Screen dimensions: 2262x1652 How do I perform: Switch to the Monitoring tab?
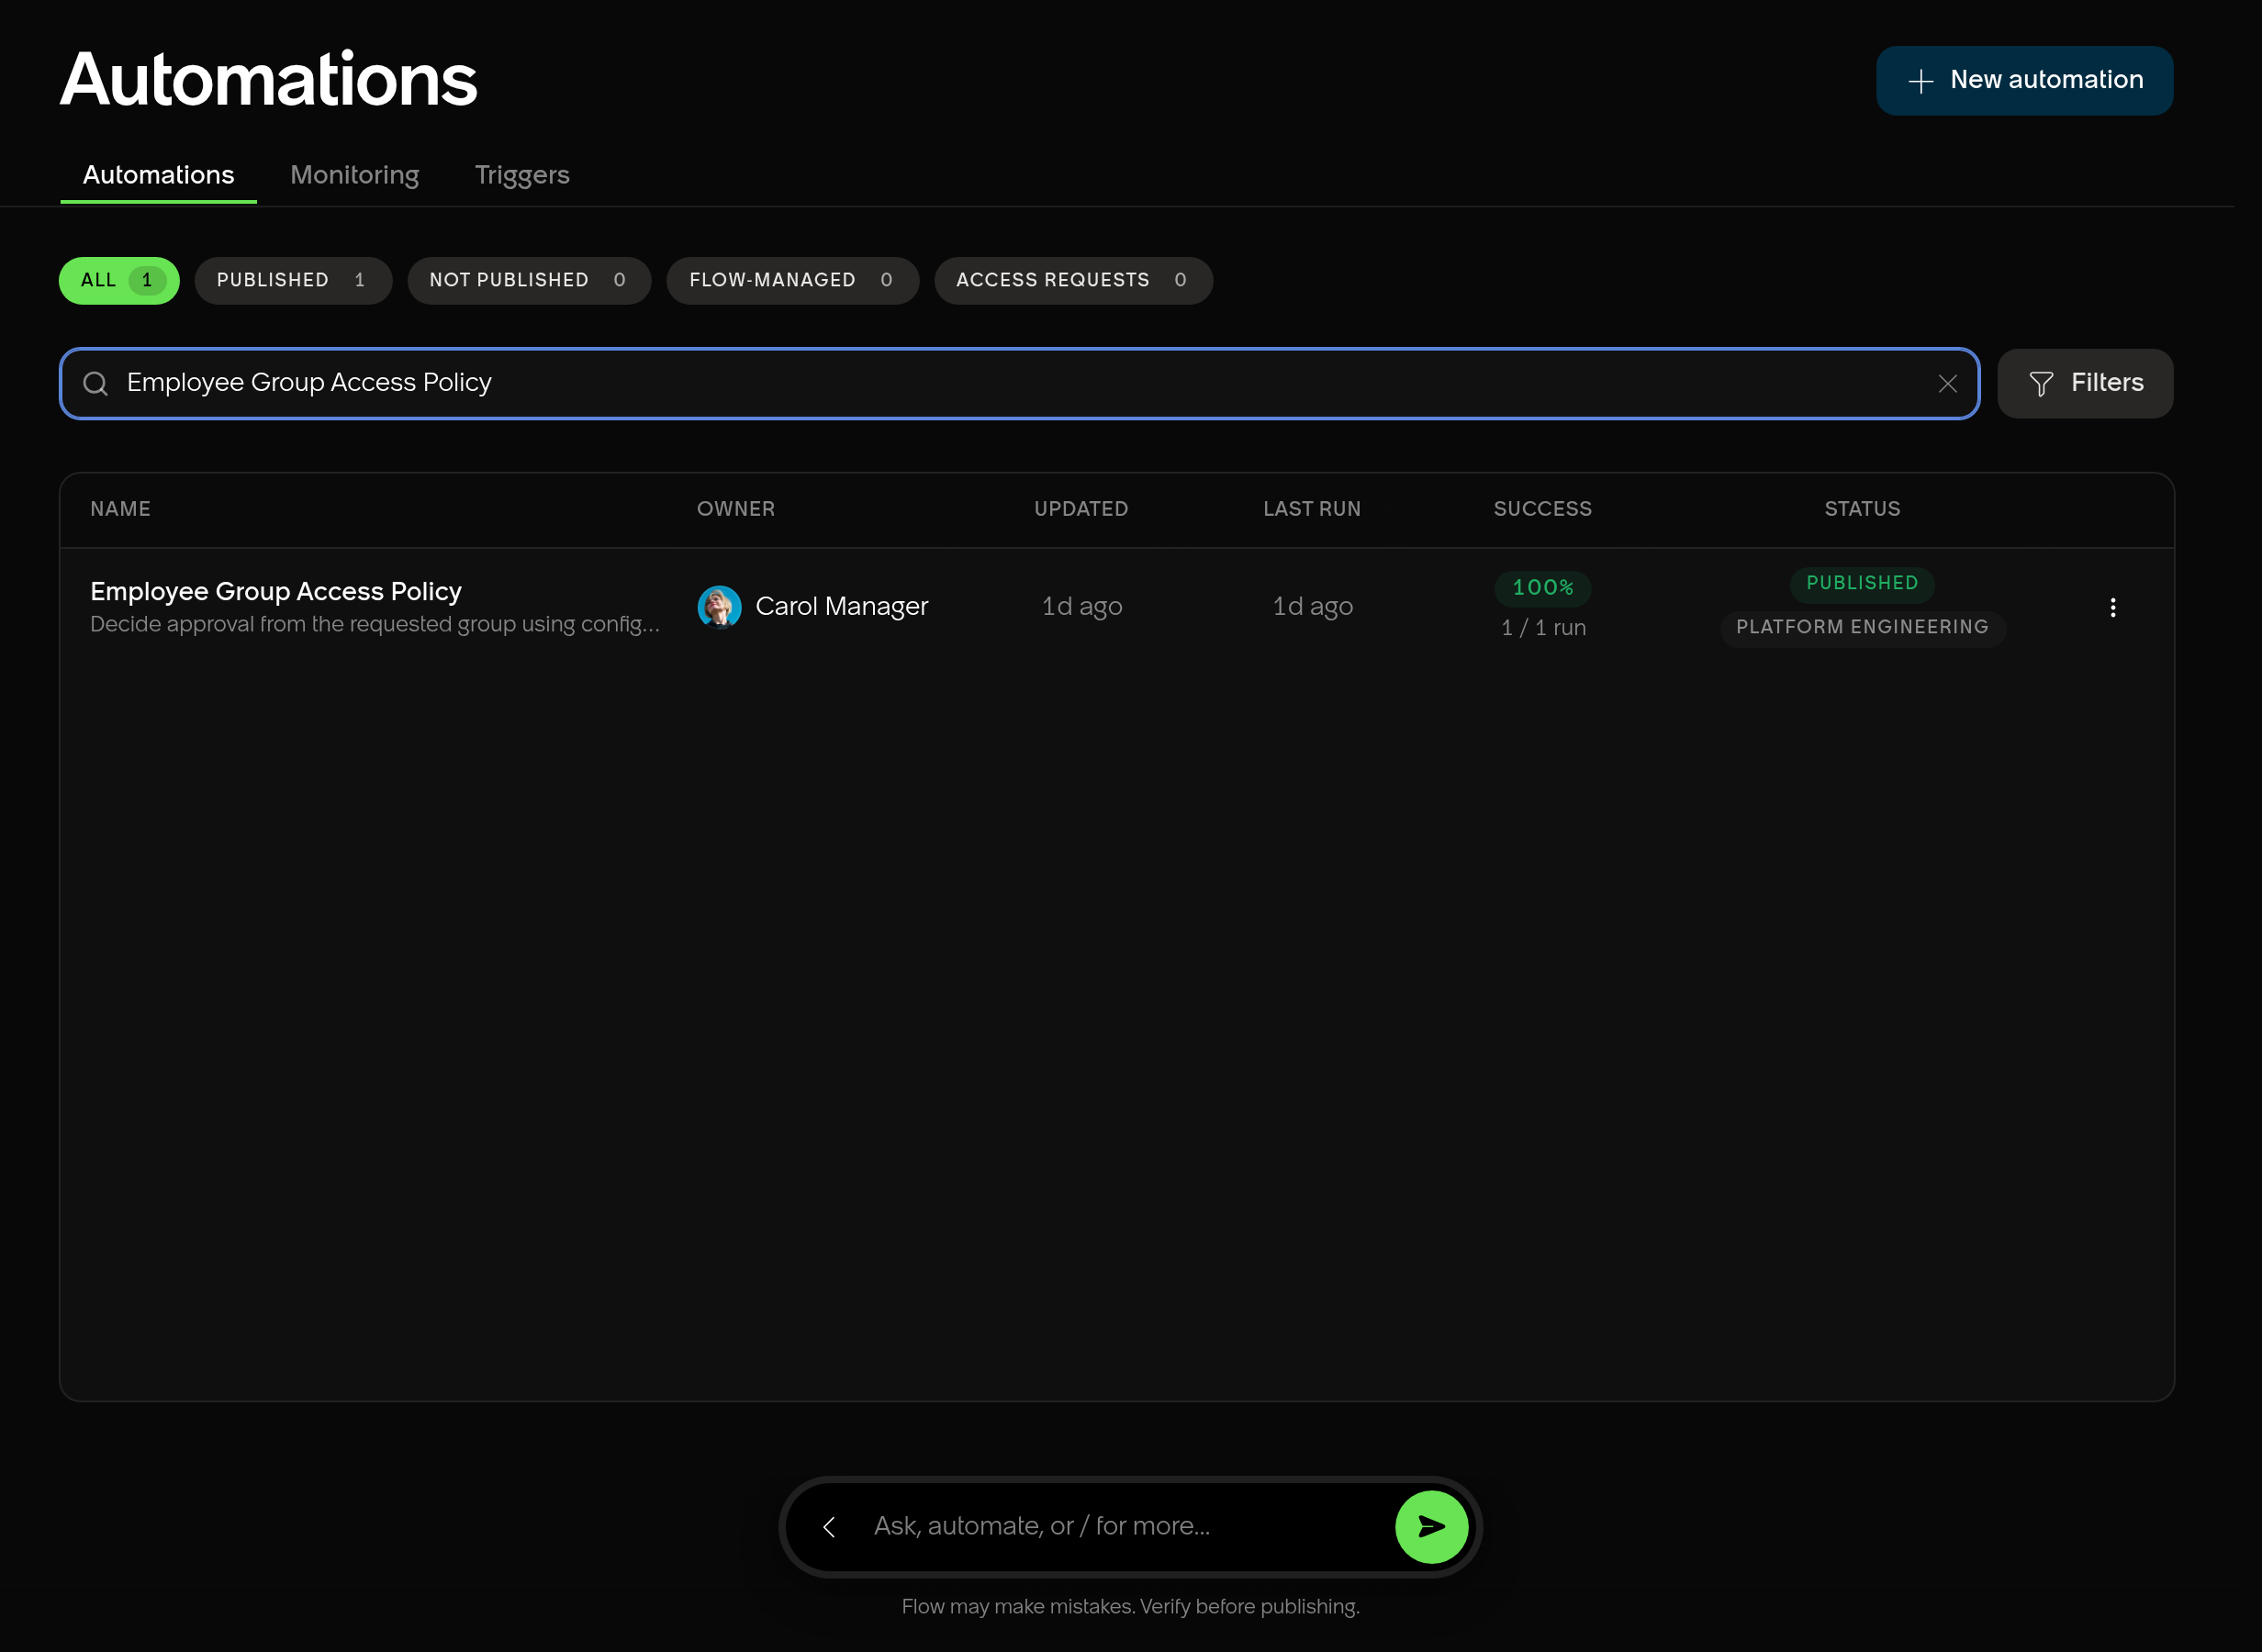(355, 175)
